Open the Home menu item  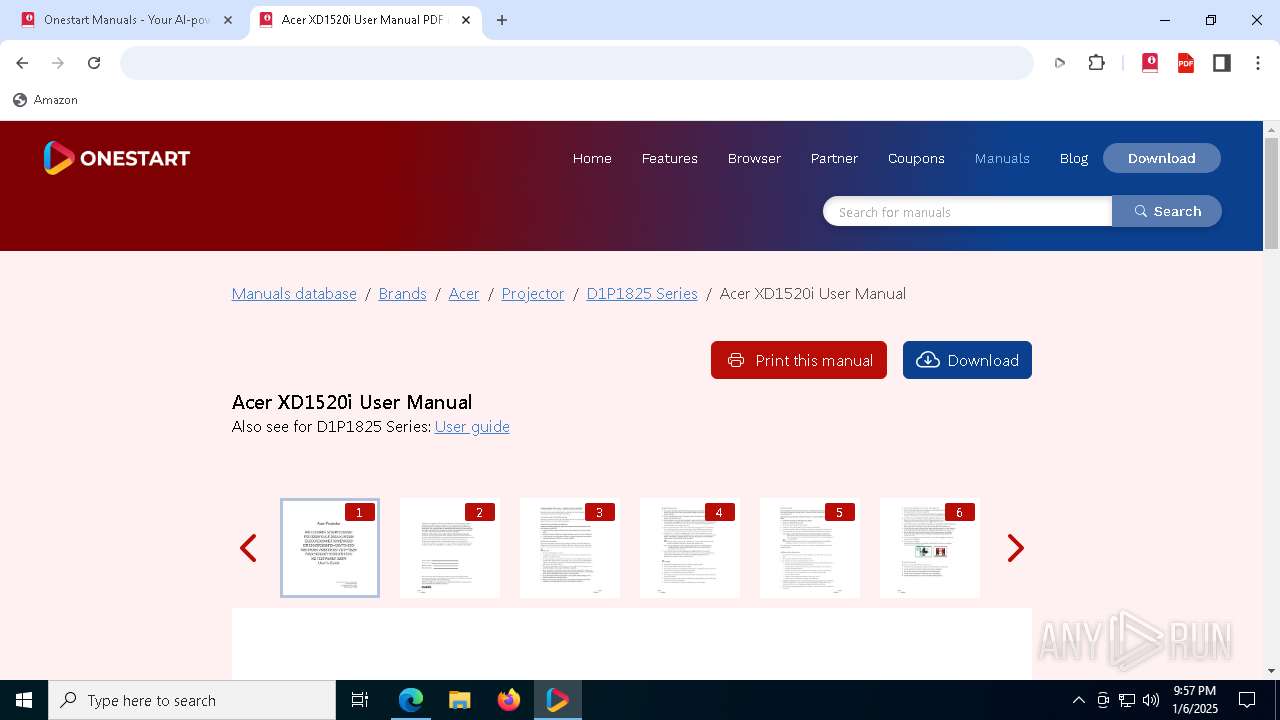pos(592,158)
